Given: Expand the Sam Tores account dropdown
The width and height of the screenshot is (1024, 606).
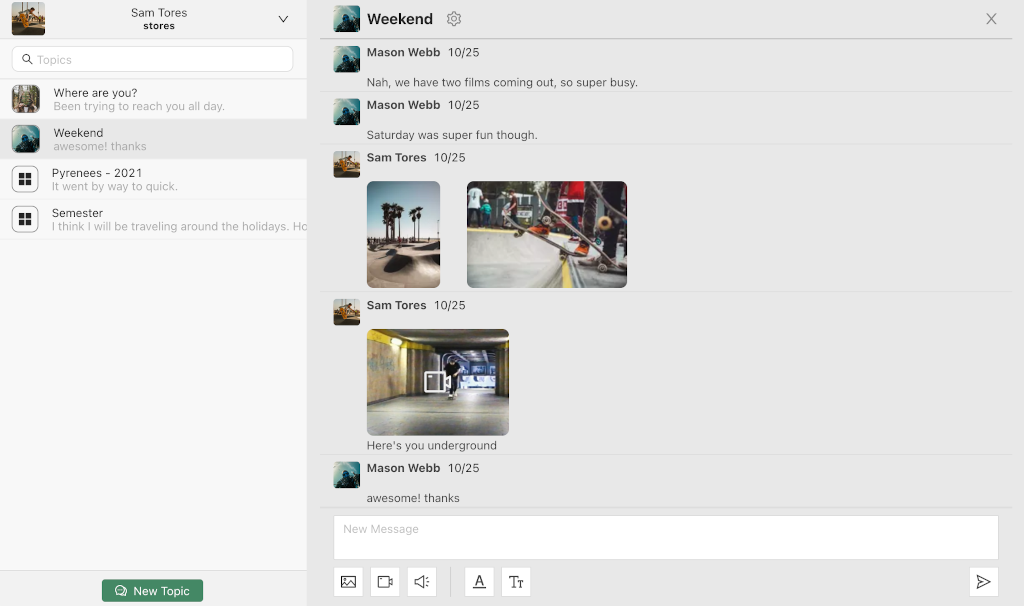Looking at the screenshot, I should point(283,19).
